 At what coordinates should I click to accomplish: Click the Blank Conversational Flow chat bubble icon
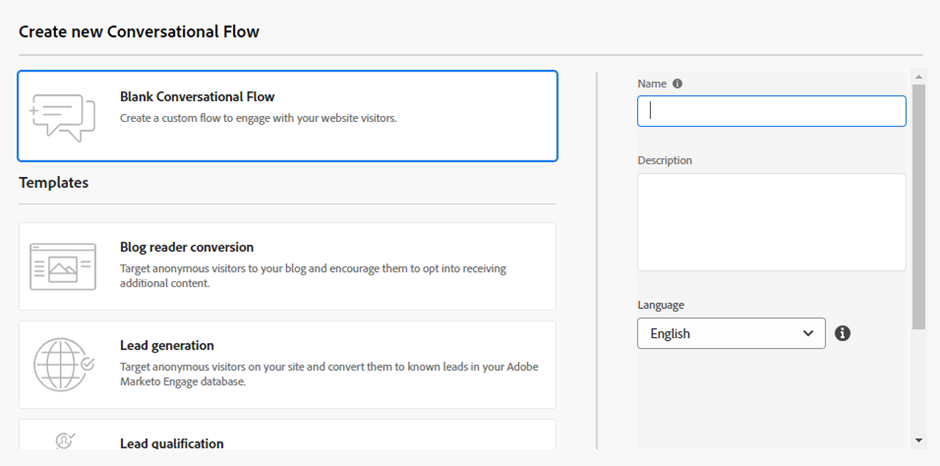click(63, 117)
